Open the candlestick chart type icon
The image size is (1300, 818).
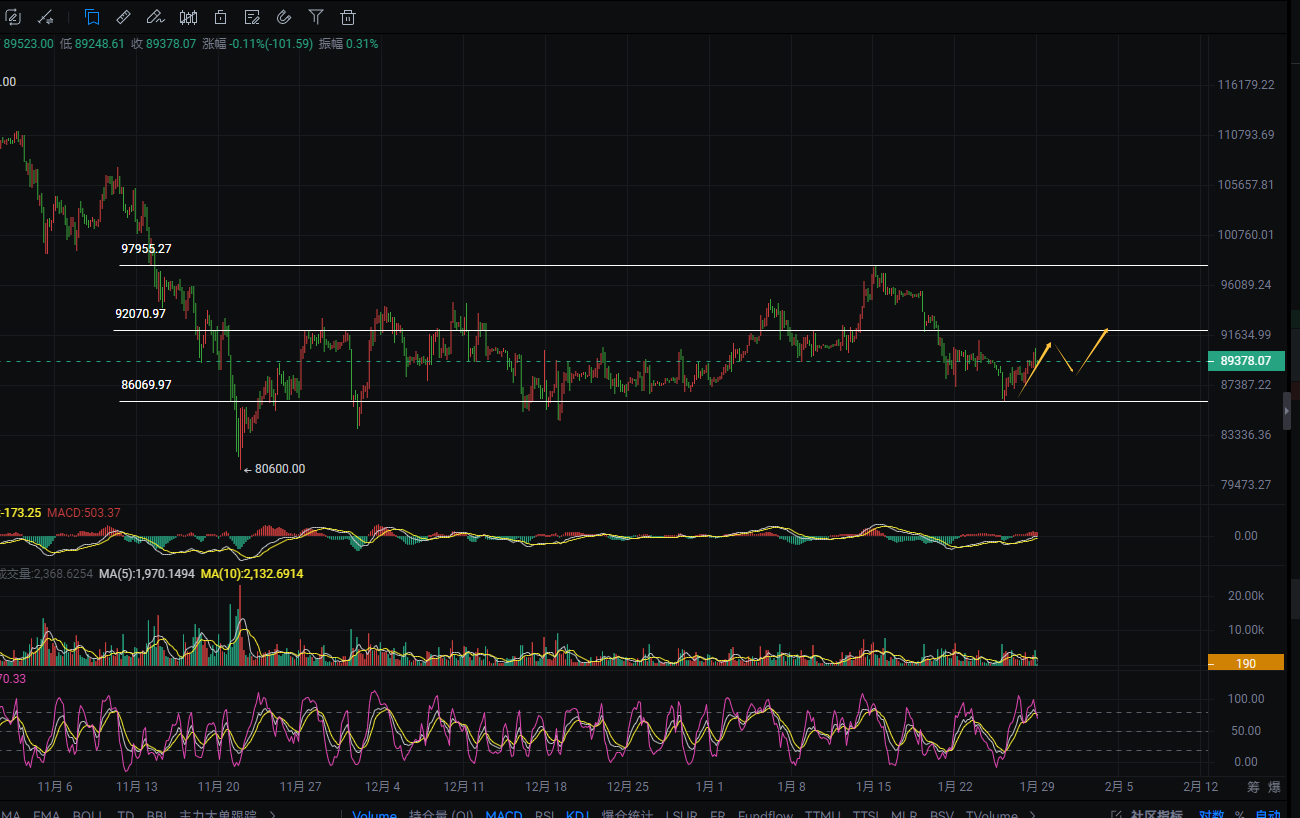click(x=188, y=17)
